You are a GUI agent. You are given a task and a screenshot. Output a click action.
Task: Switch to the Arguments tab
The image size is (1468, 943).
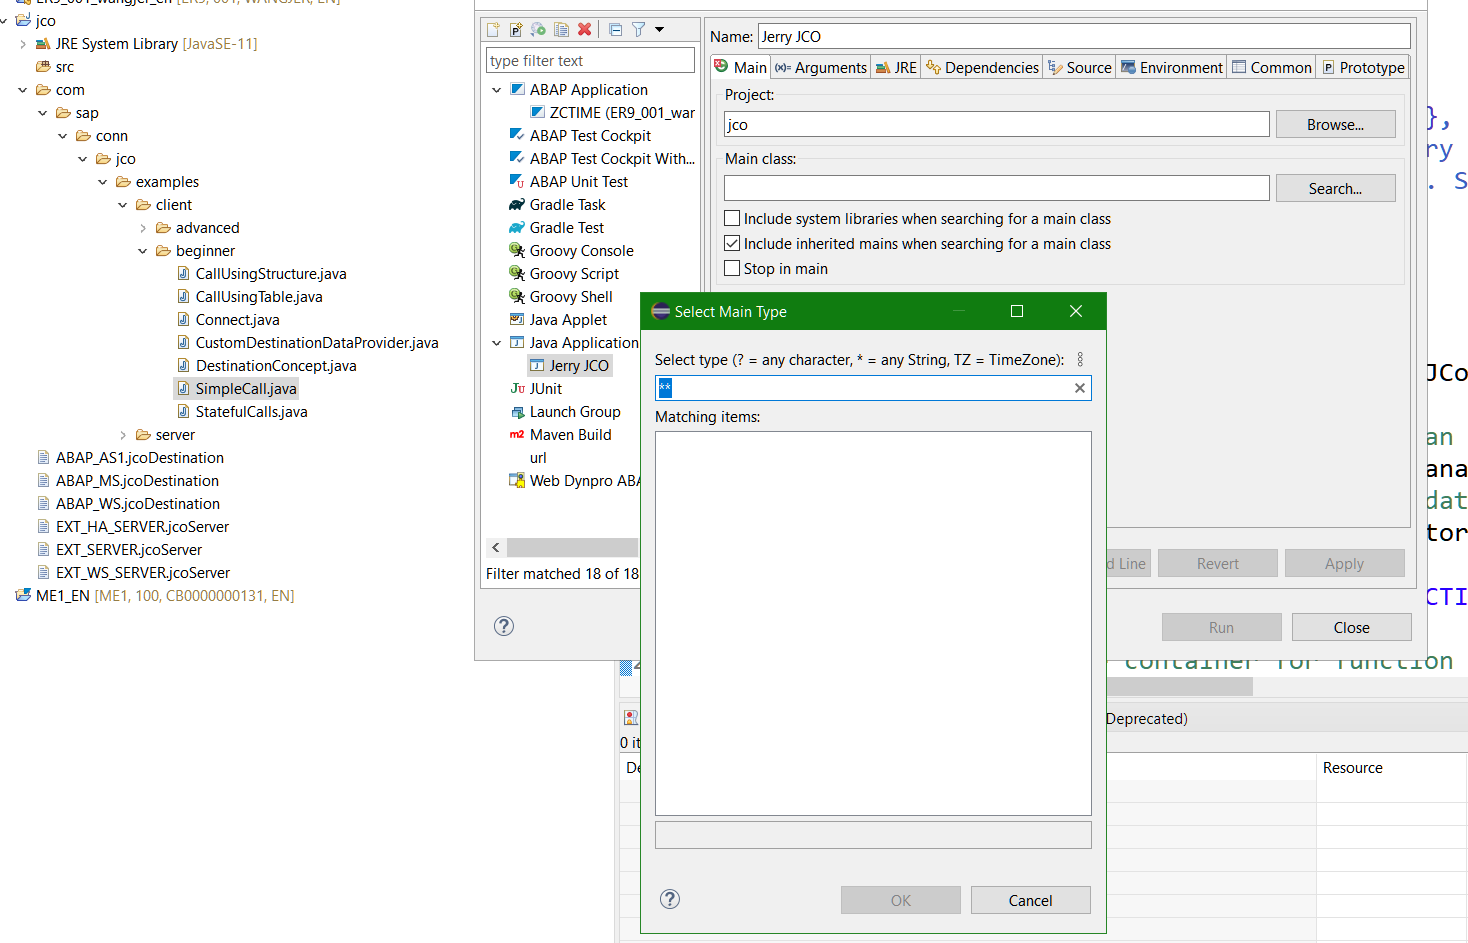[x=820, y=67]
